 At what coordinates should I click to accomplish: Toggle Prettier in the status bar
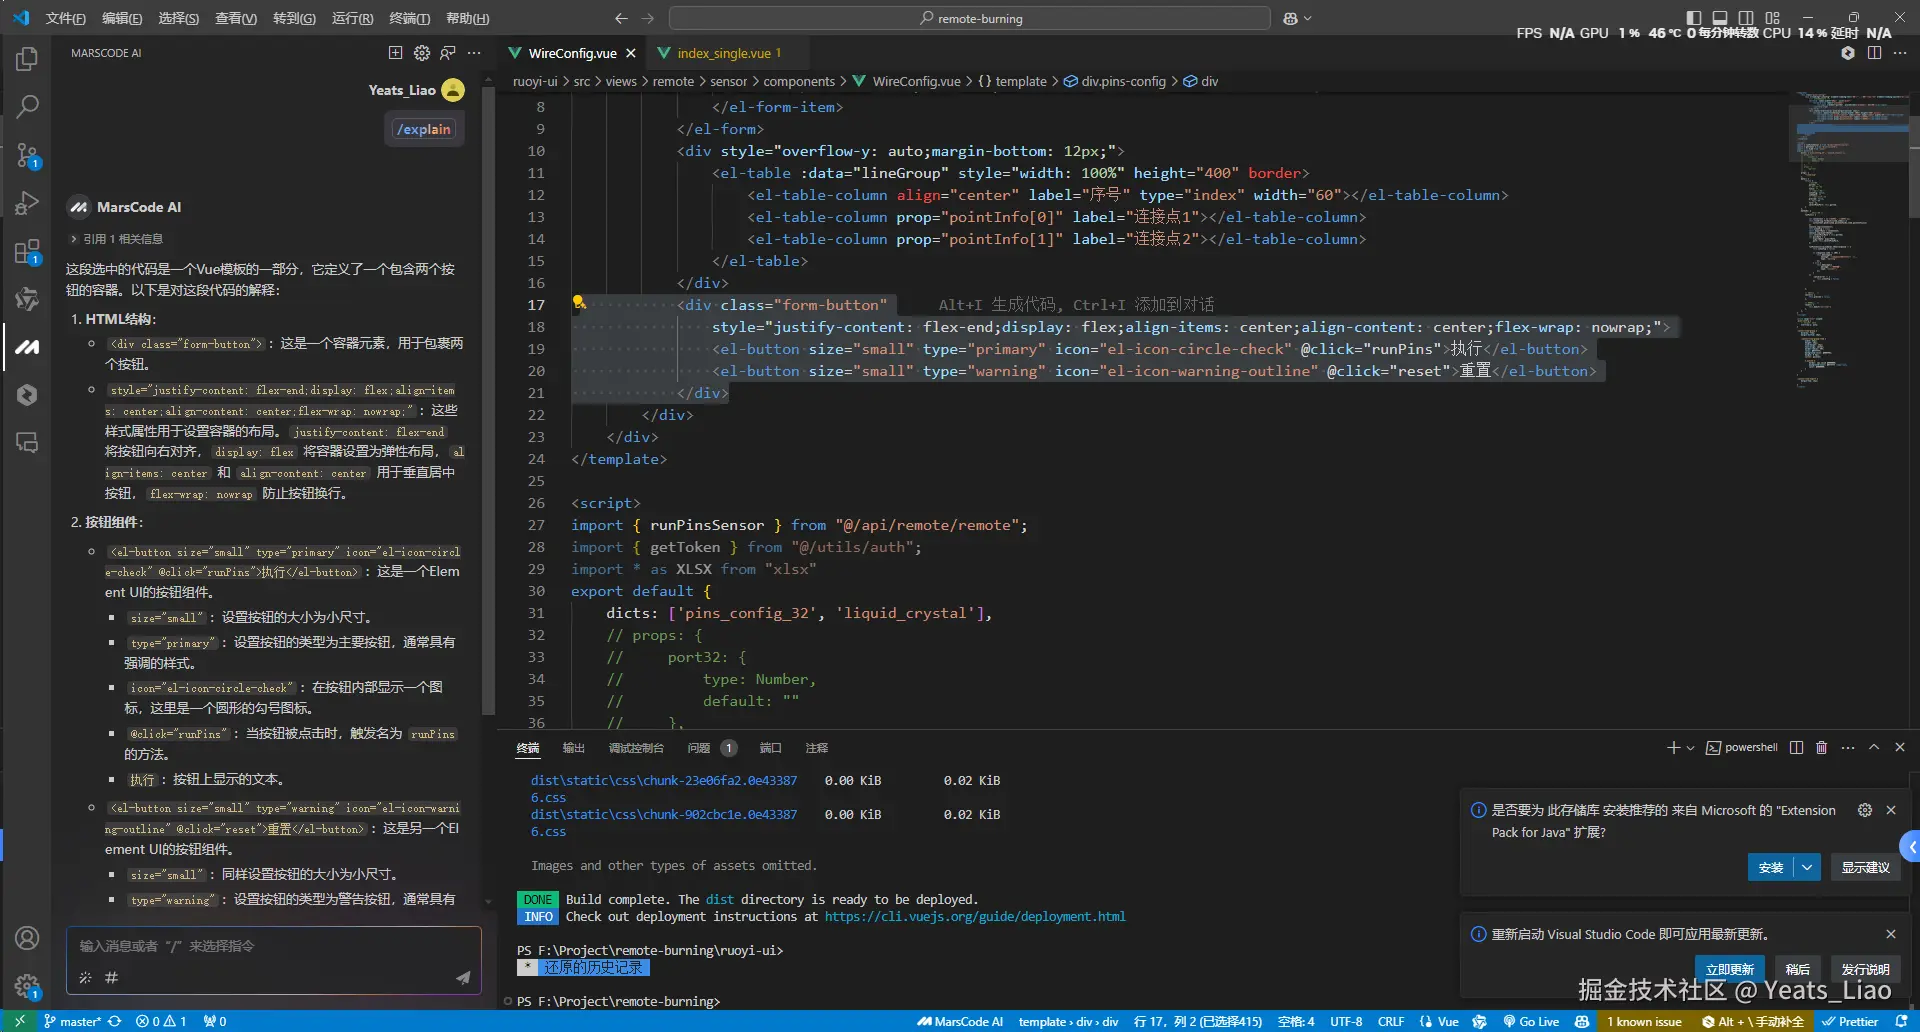tap(1849, 1021)
